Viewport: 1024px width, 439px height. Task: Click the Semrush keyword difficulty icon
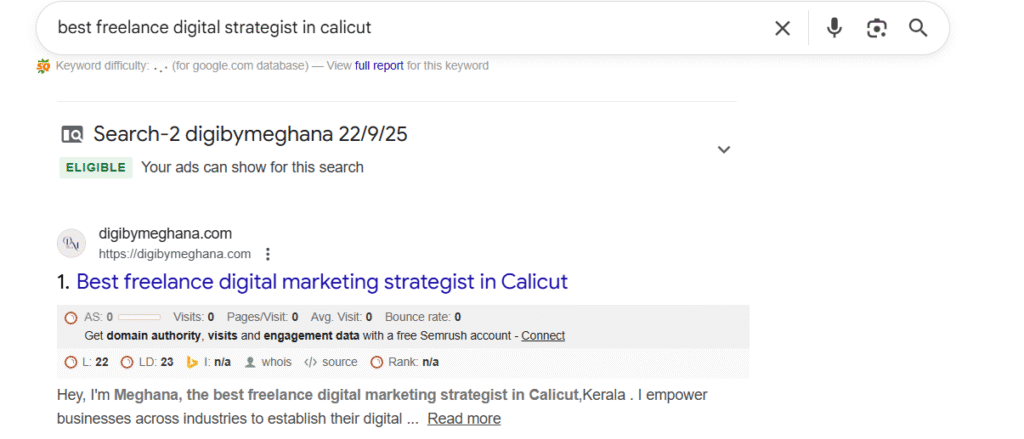(43, 66)
